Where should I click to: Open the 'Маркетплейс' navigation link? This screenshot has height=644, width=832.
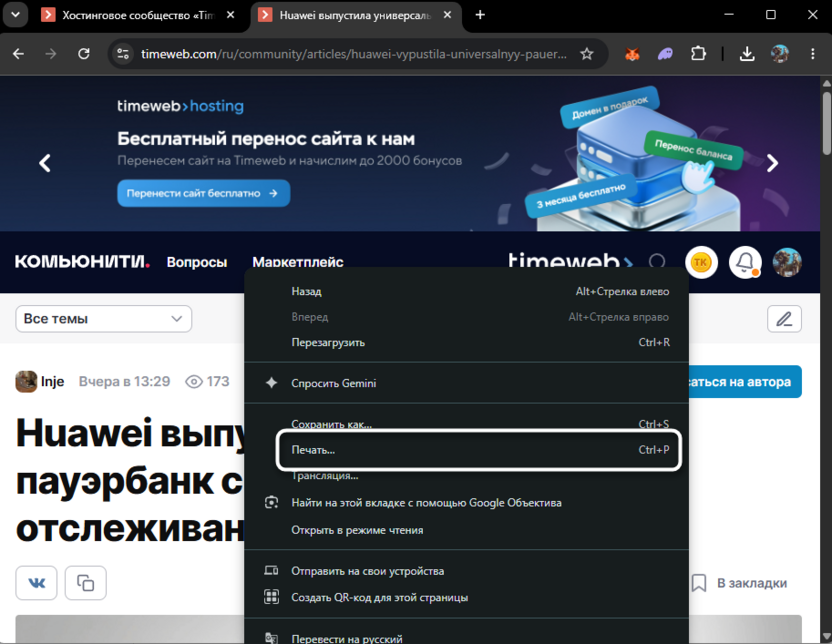point(298,262)
